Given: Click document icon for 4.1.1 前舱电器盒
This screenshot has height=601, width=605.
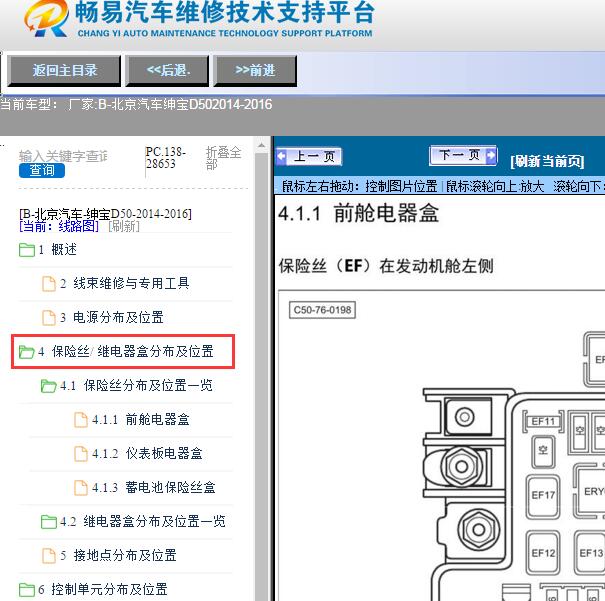Looking at the screenshot, I should point(81,420).
